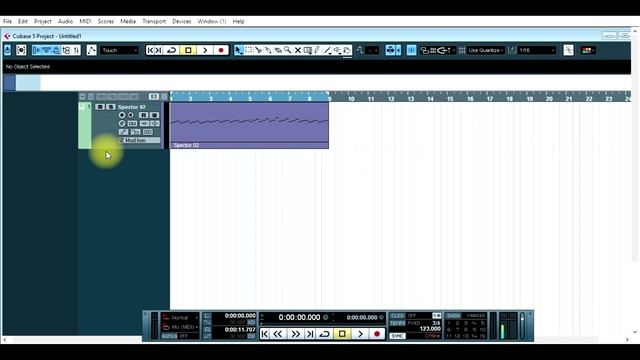Open the Mixer icon in toolbar

pyautogui.click(x=76, y=50)
